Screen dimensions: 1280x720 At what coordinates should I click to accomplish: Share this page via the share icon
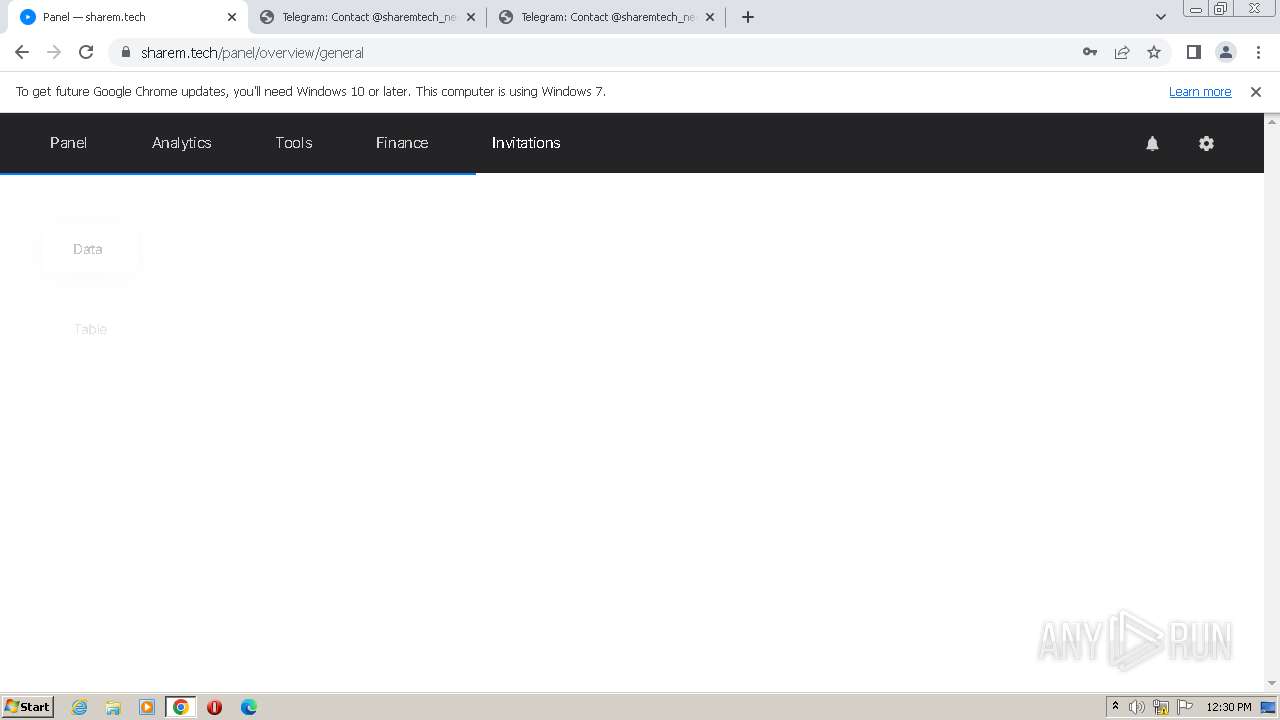click(x=1122, y=52)
